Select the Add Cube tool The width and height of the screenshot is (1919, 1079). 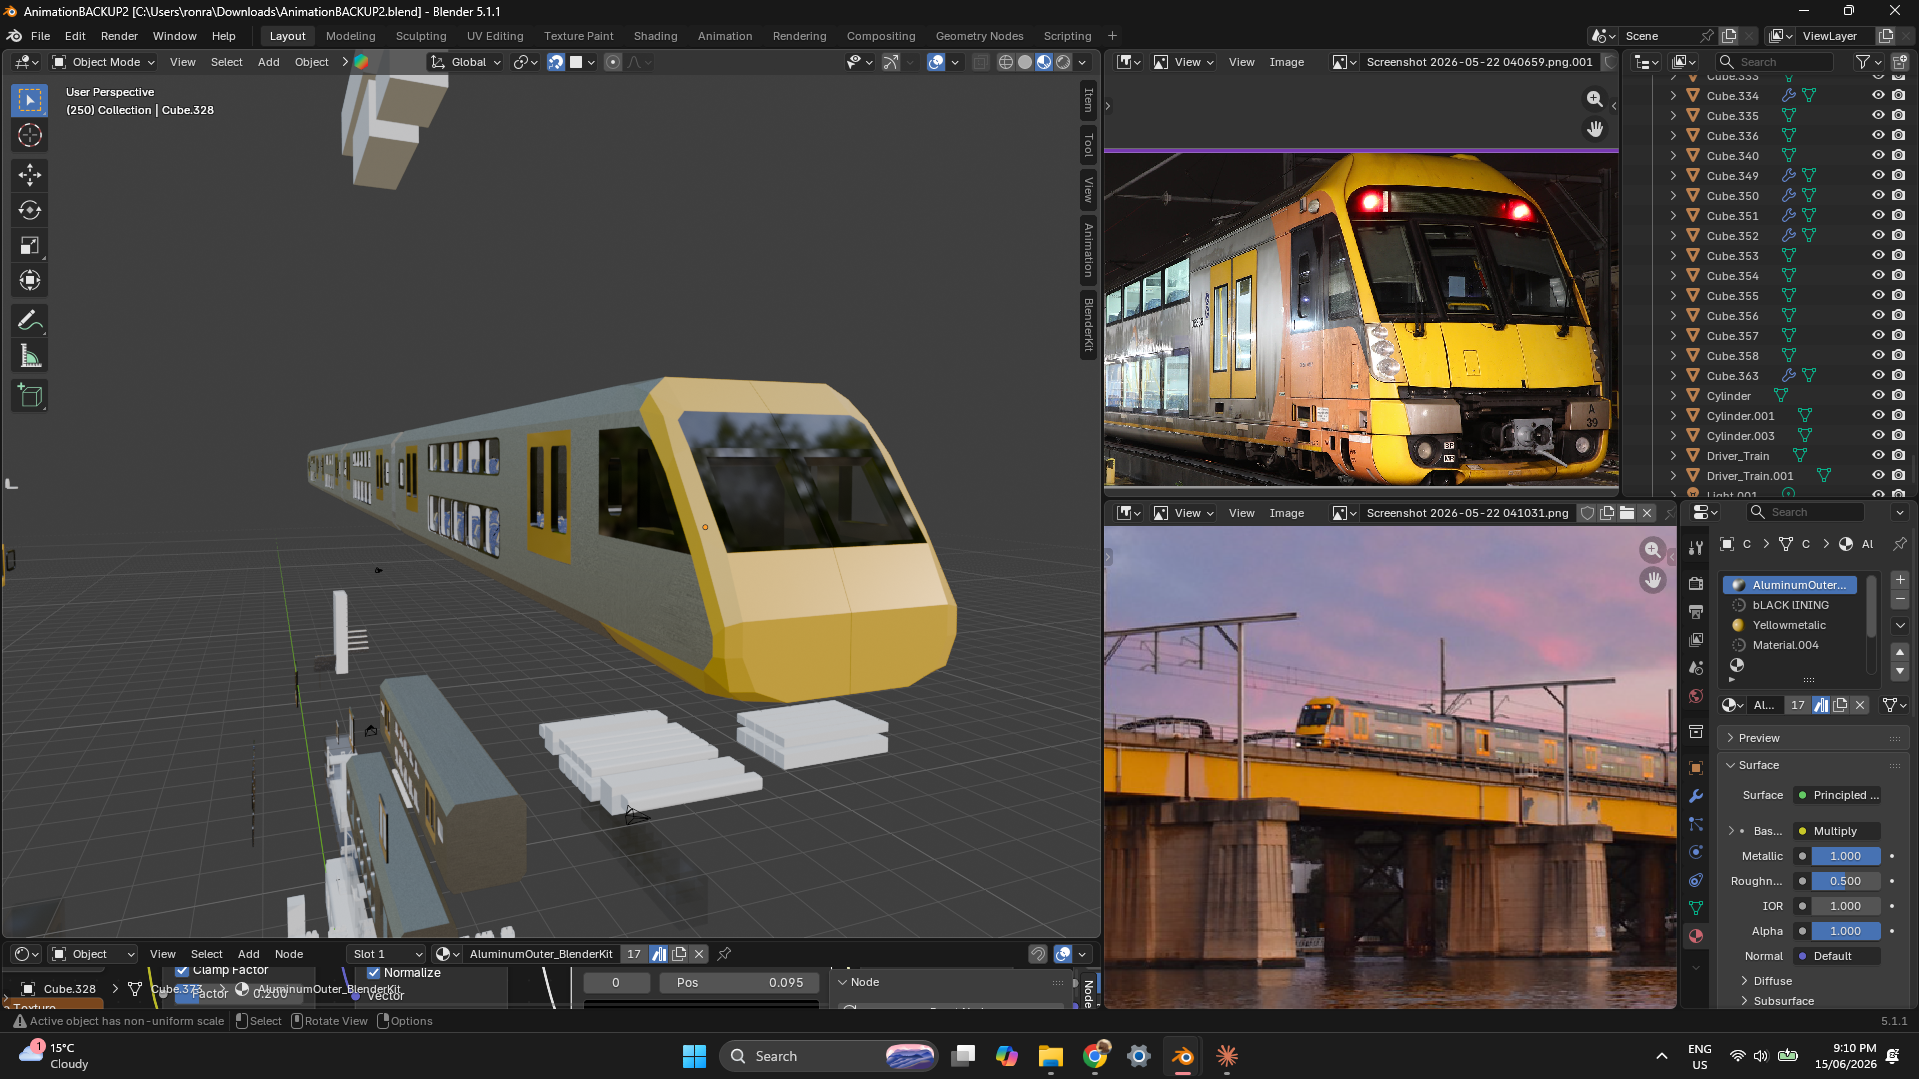click(30, 396)
